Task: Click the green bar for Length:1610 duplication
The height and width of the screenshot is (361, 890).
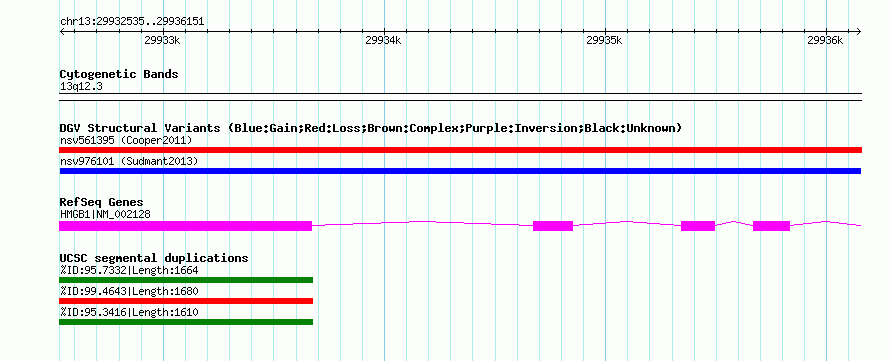Action: pos(186,322)
